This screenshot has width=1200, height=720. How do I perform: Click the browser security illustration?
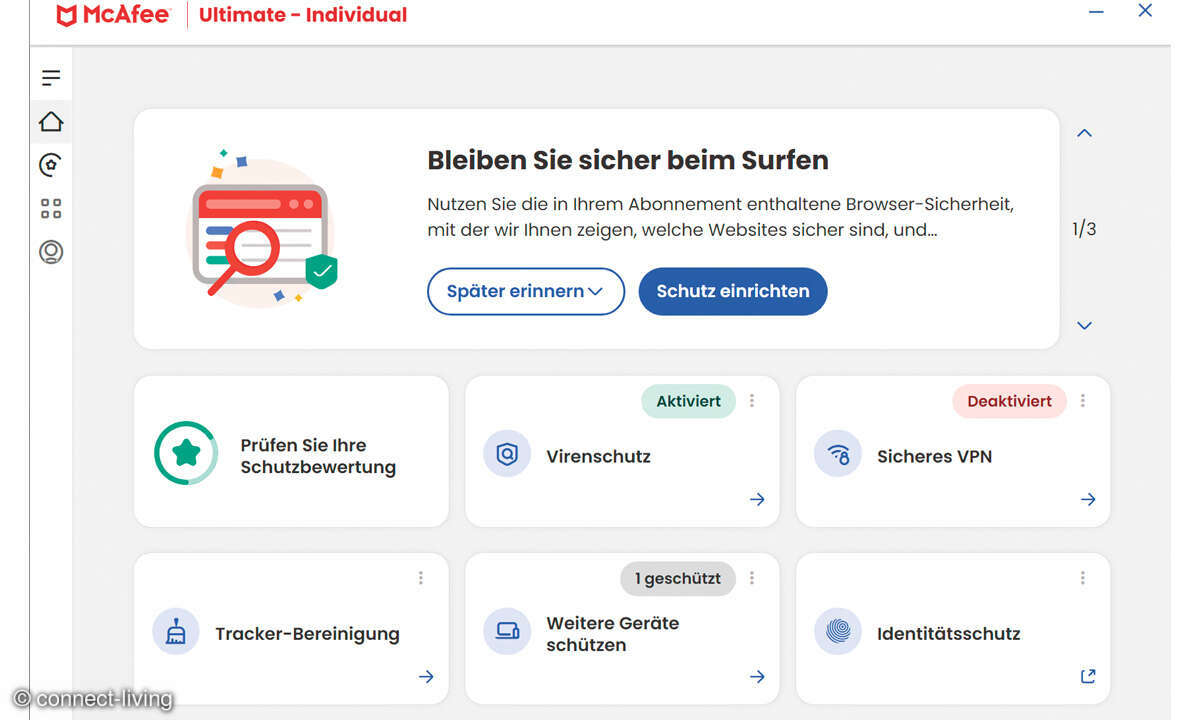(262, 229)
